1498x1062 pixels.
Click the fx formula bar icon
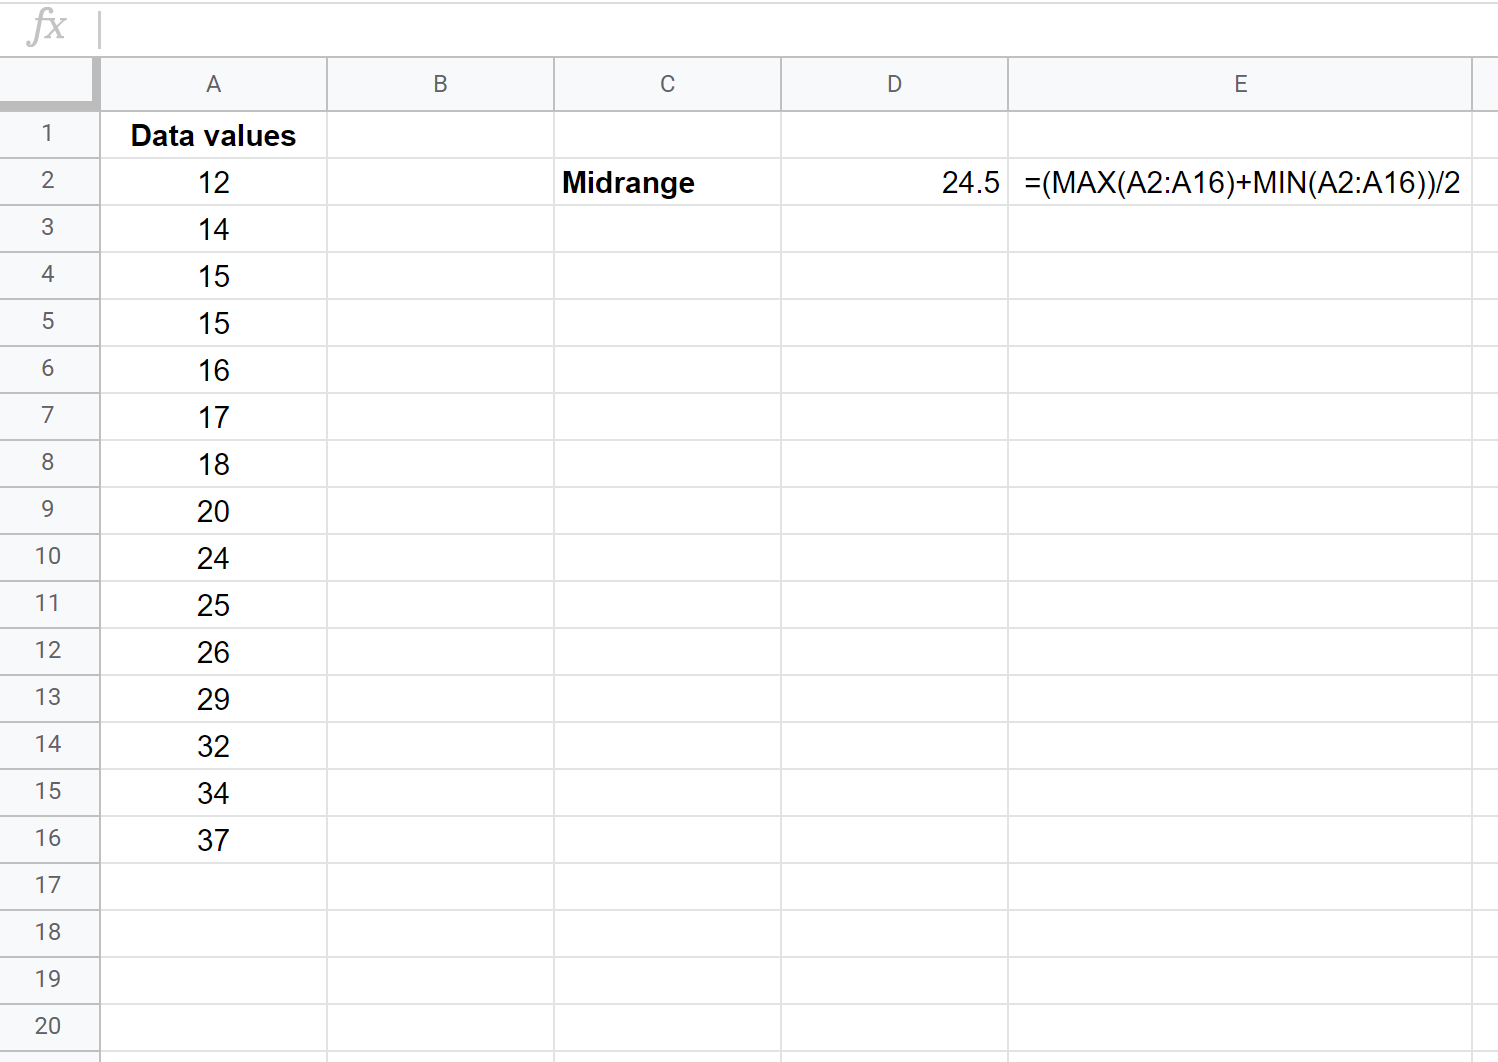(47, 26)
